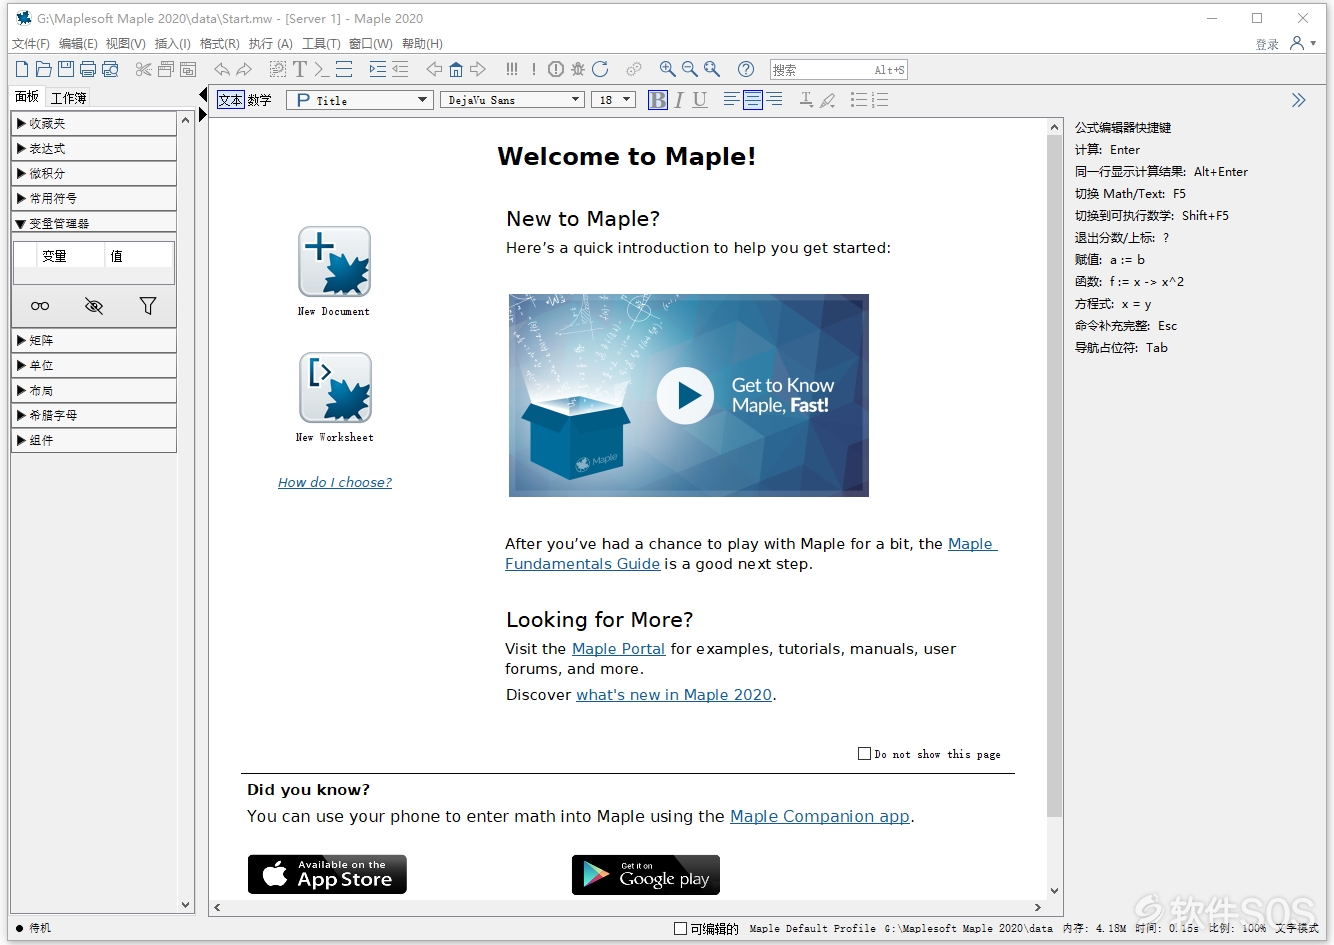Expand the 表达式 palette

click(94, 148)
